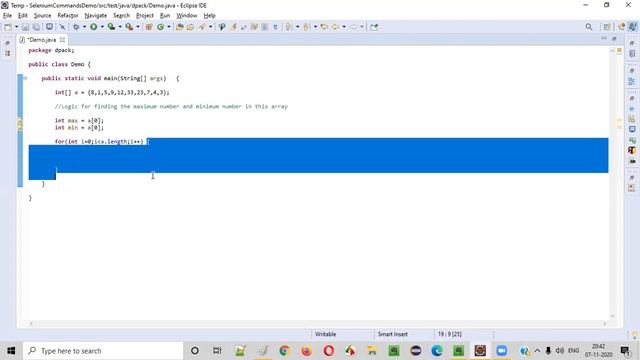
Task: Open the Navigate menu
Action: click(x=96, y=16)
